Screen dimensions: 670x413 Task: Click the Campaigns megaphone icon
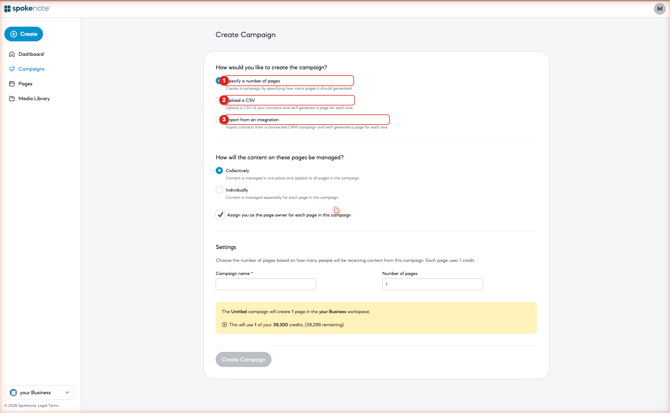point(12,69)
